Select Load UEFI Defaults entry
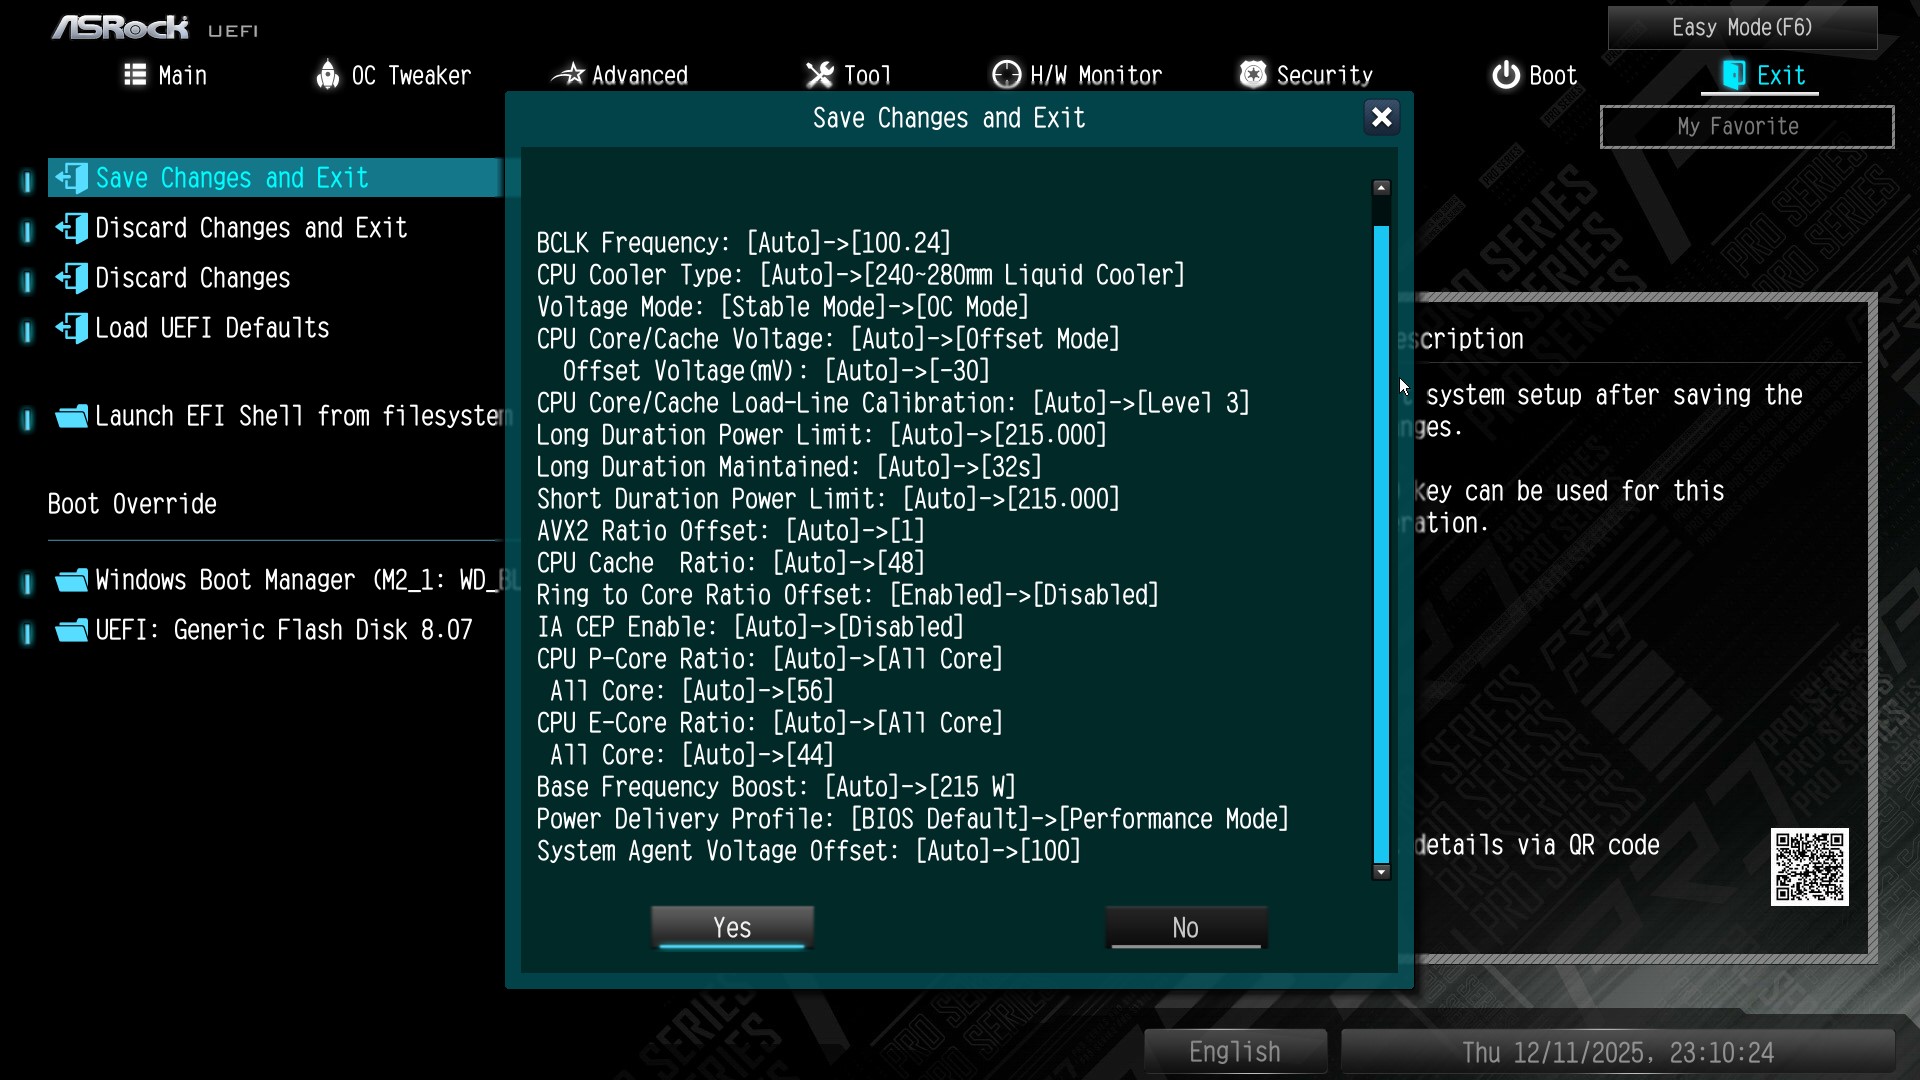This screenshot has height=1080, width=1920. 212,328
